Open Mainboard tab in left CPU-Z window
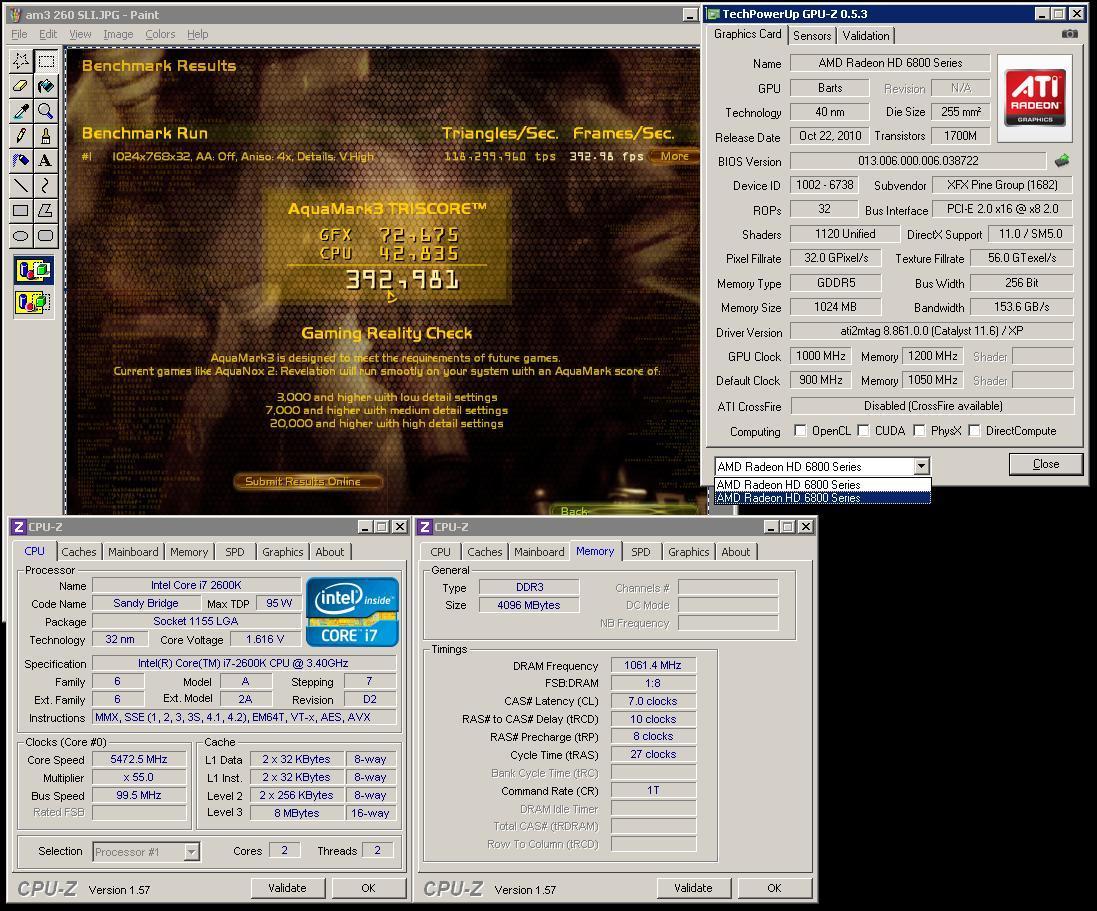This screenshot has width=1097, height=911. (133, 552)
